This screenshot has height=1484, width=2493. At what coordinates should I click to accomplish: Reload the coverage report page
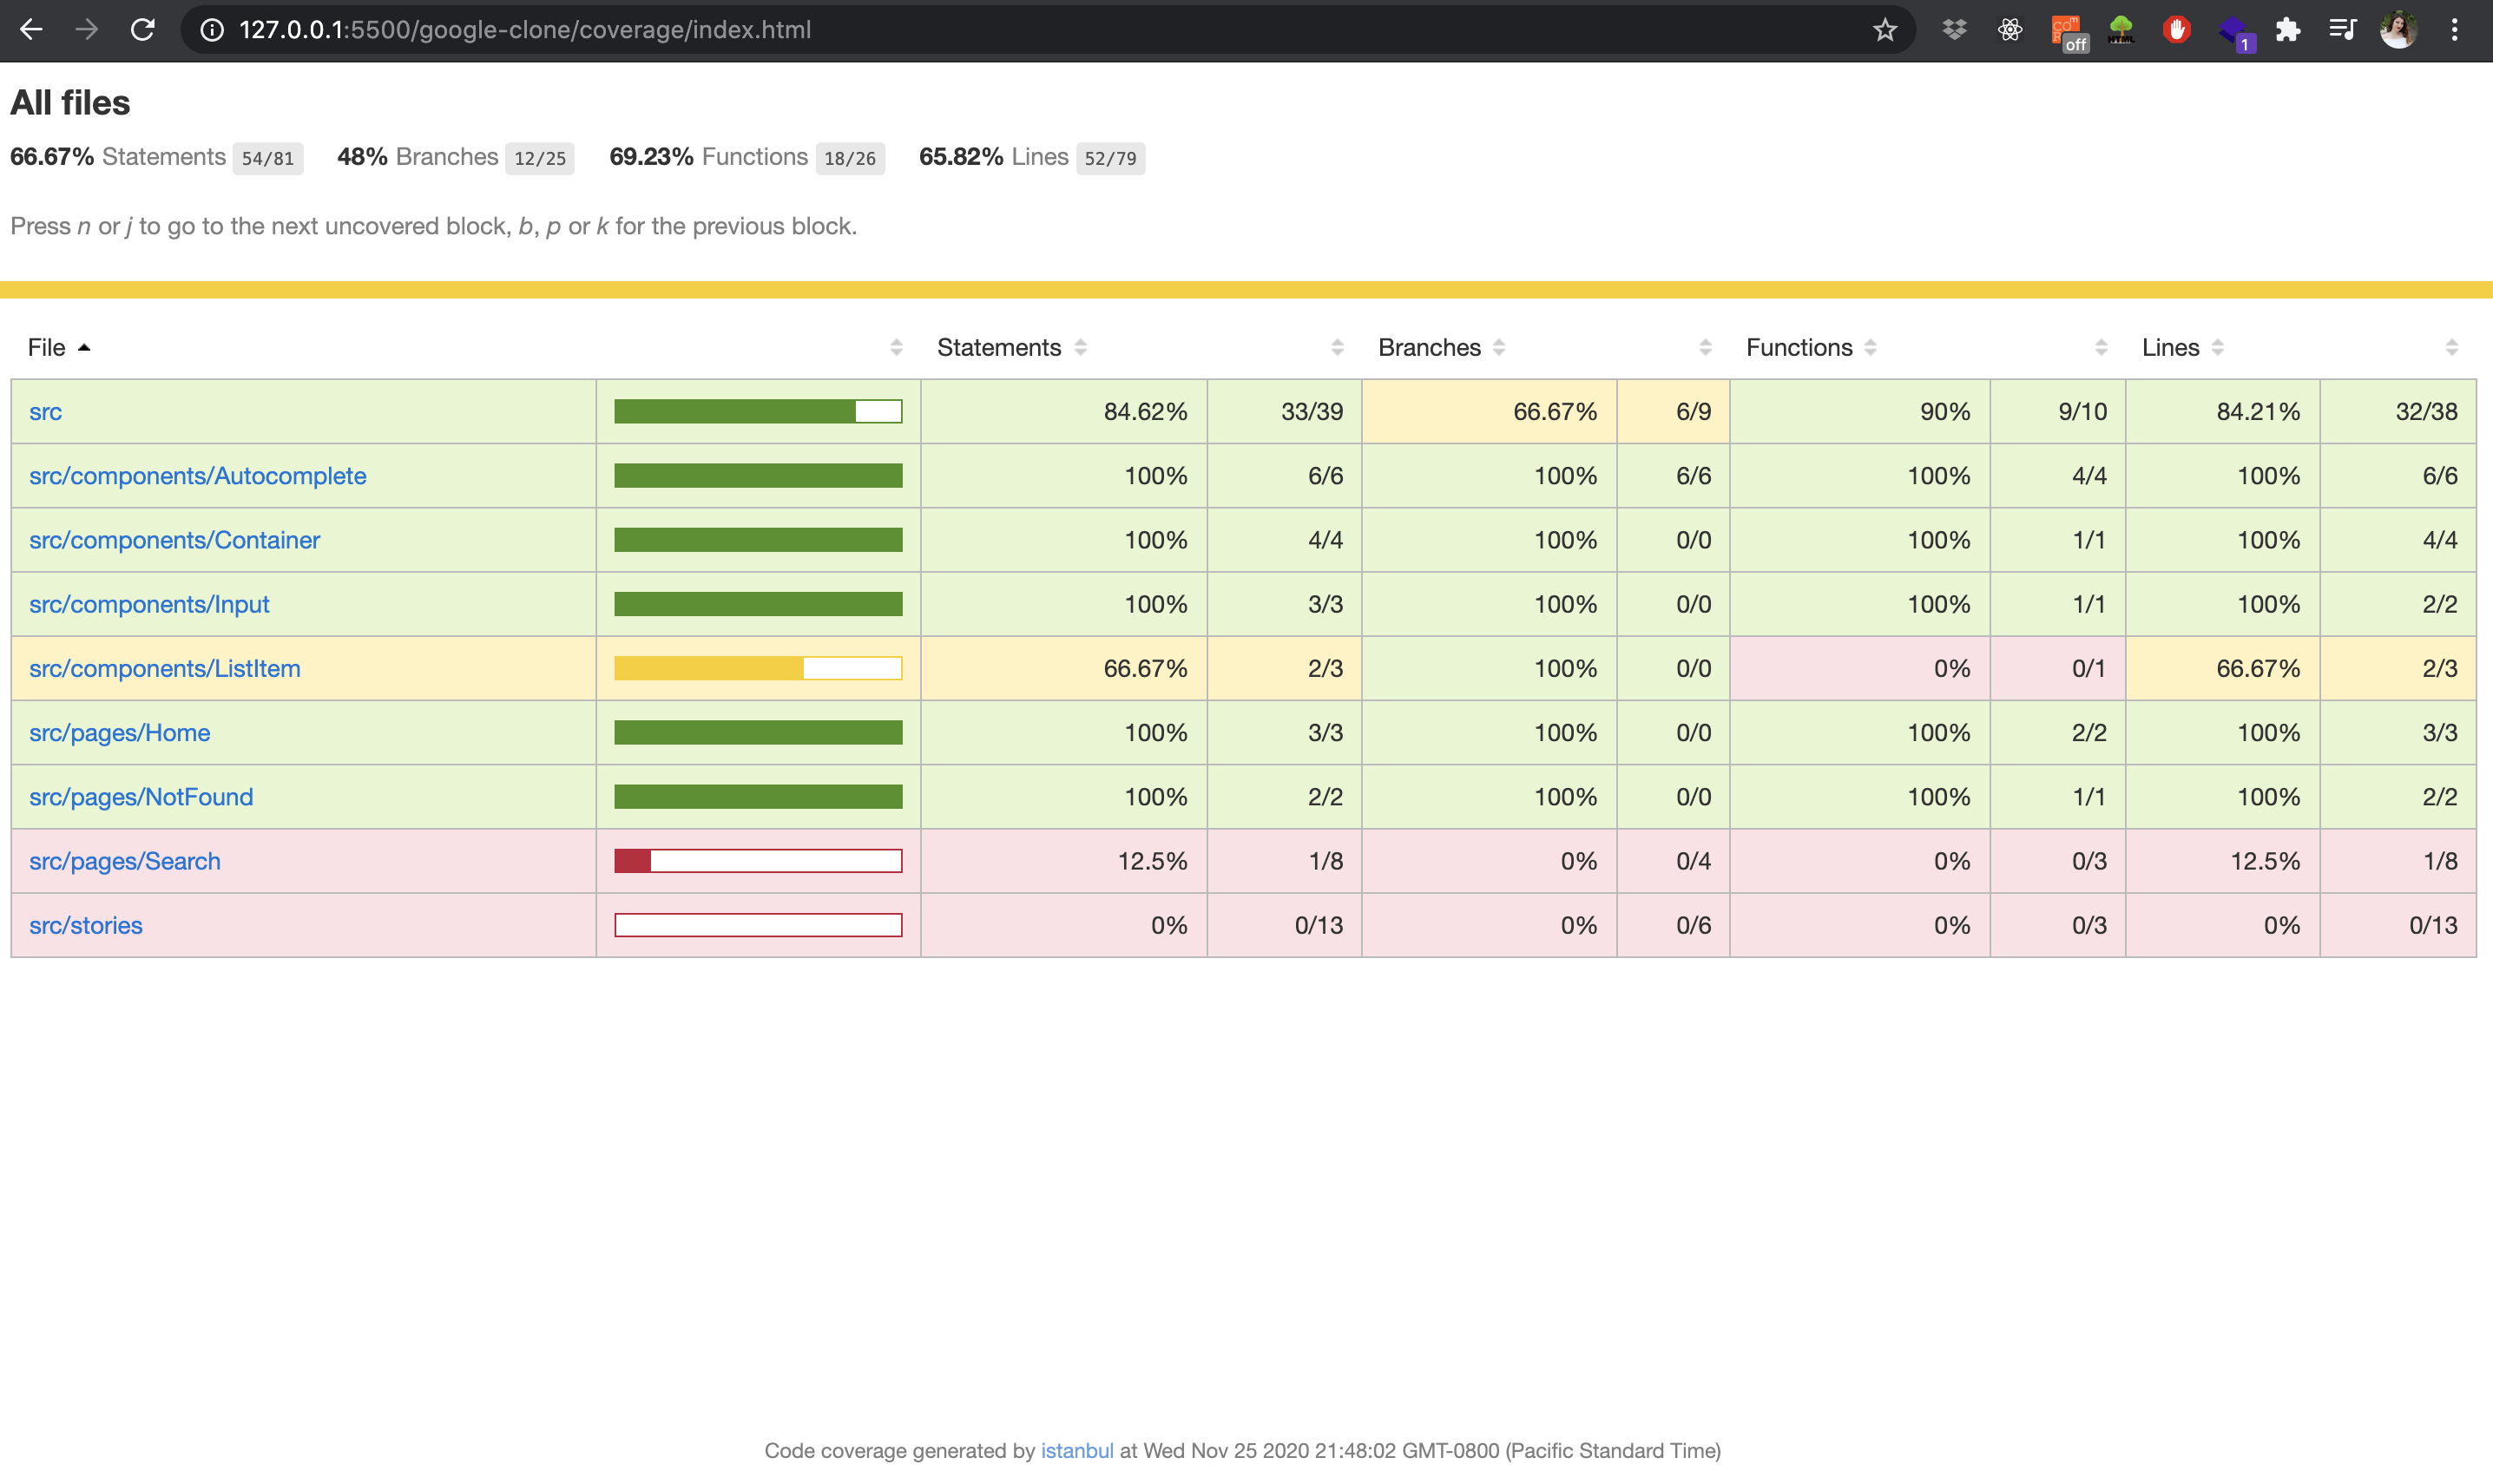pos(143,30)
